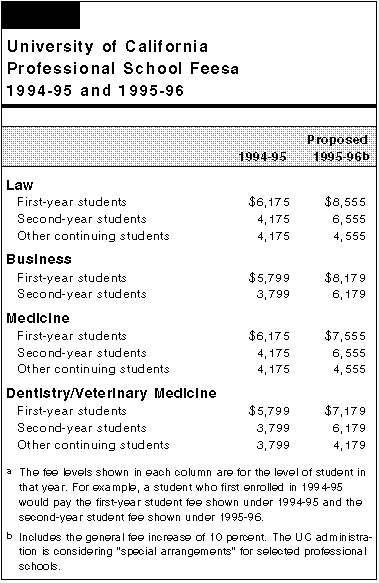Click the 1994-95 column header

click(262, 156)
